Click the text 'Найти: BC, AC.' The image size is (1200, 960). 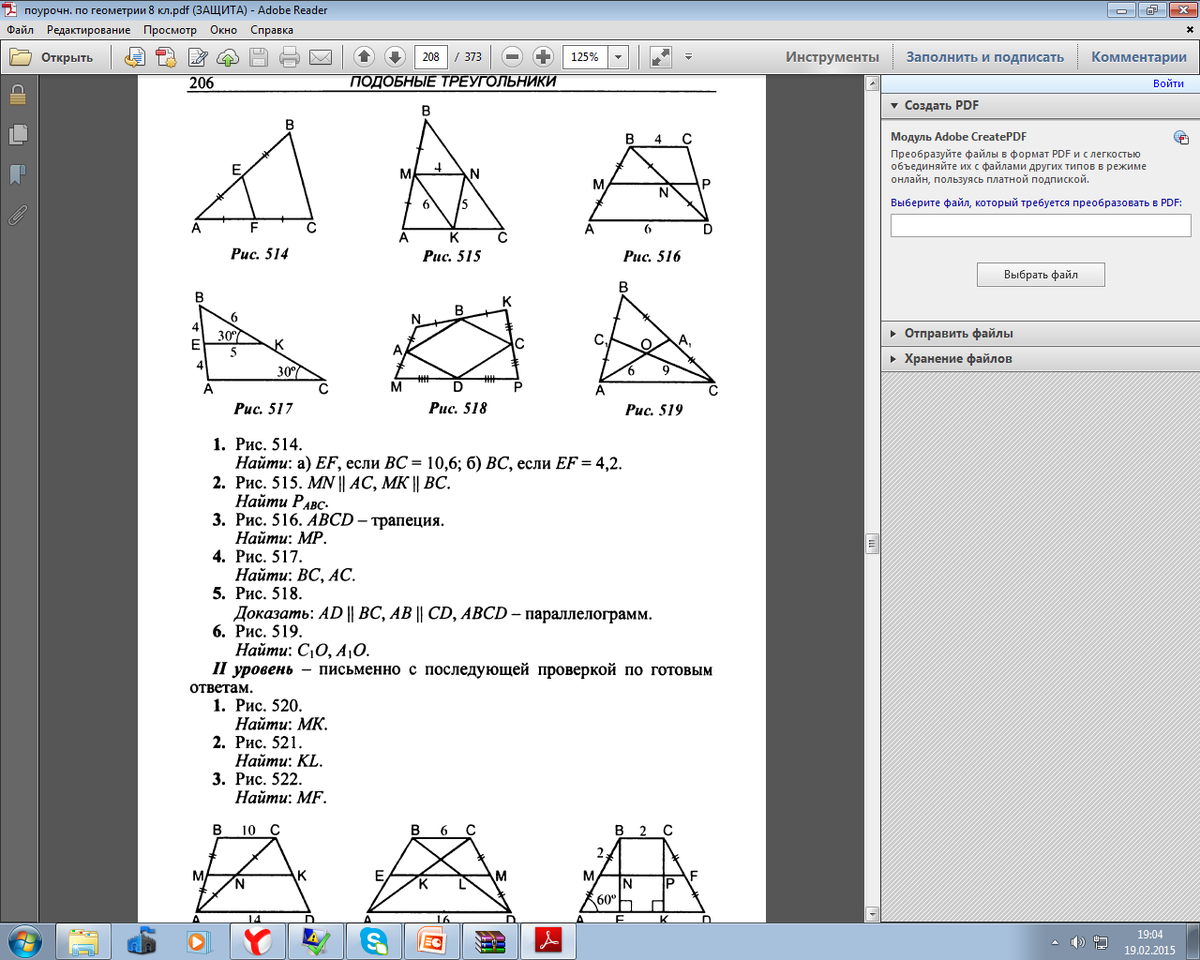coord(296,575)
